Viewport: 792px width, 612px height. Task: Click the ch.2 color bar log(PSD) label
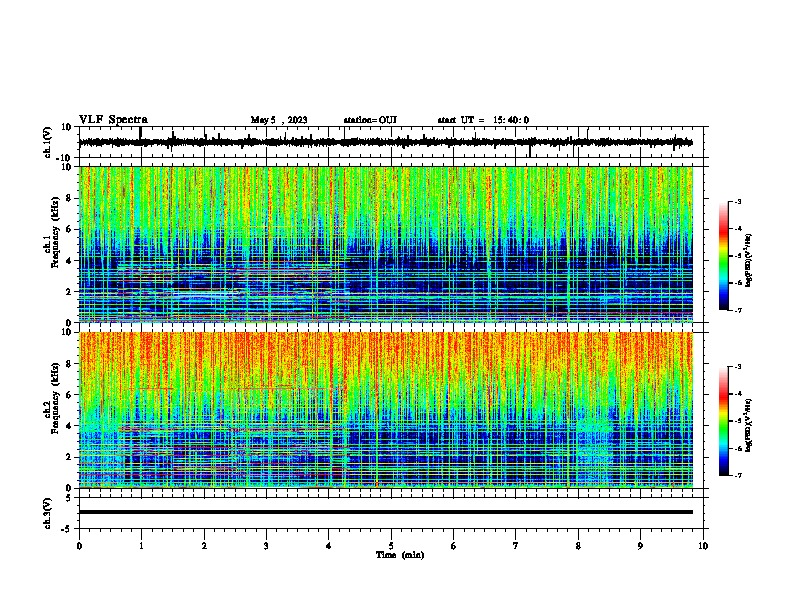click(x=748, y=425)
